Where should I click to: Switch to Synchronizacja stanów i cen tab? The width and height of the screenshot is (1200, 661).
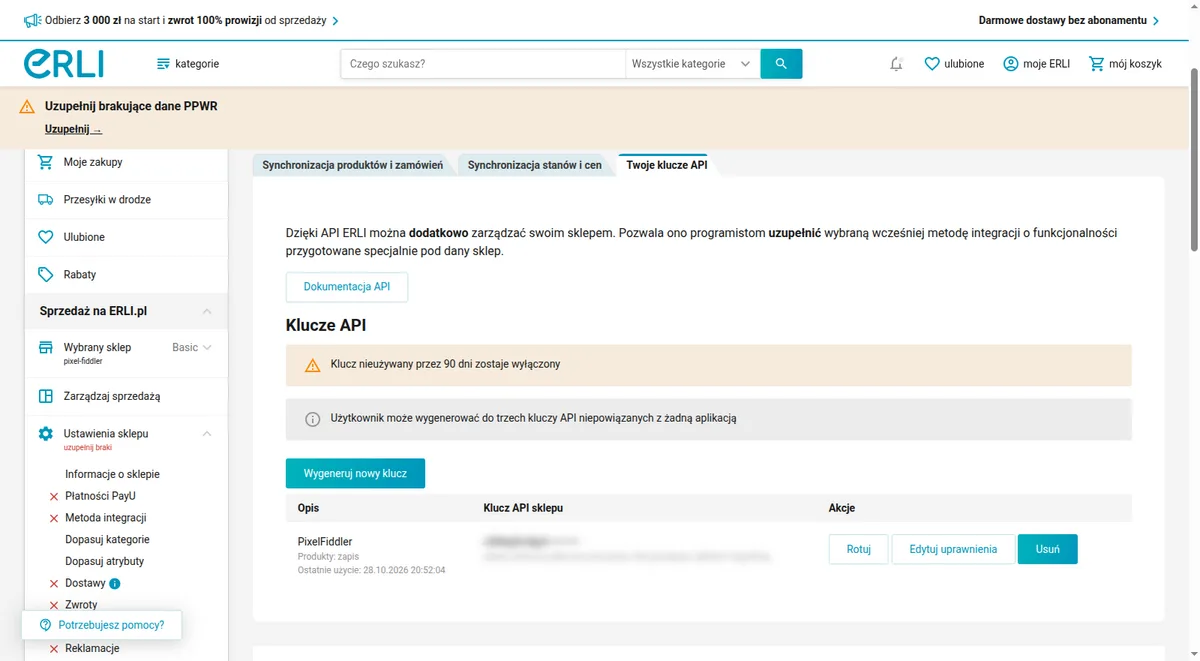[x=535, y=165]
